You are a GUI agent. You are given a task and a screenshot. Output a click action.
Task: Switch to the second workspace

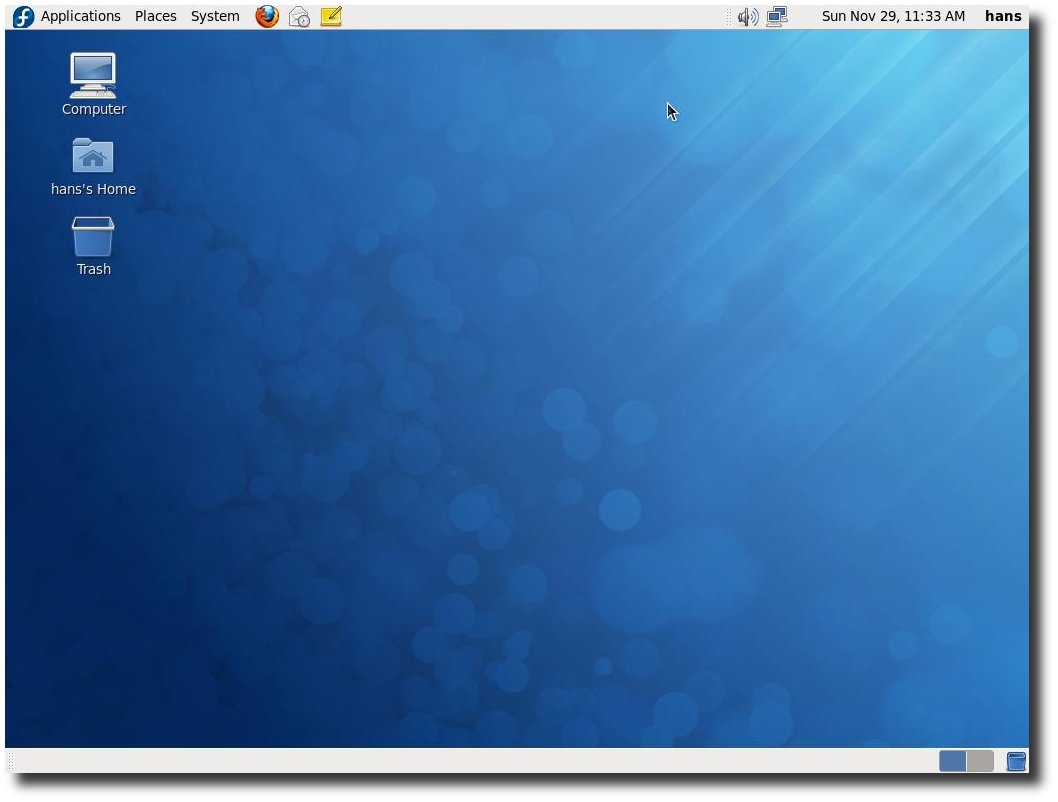click(x=980, y=761)
